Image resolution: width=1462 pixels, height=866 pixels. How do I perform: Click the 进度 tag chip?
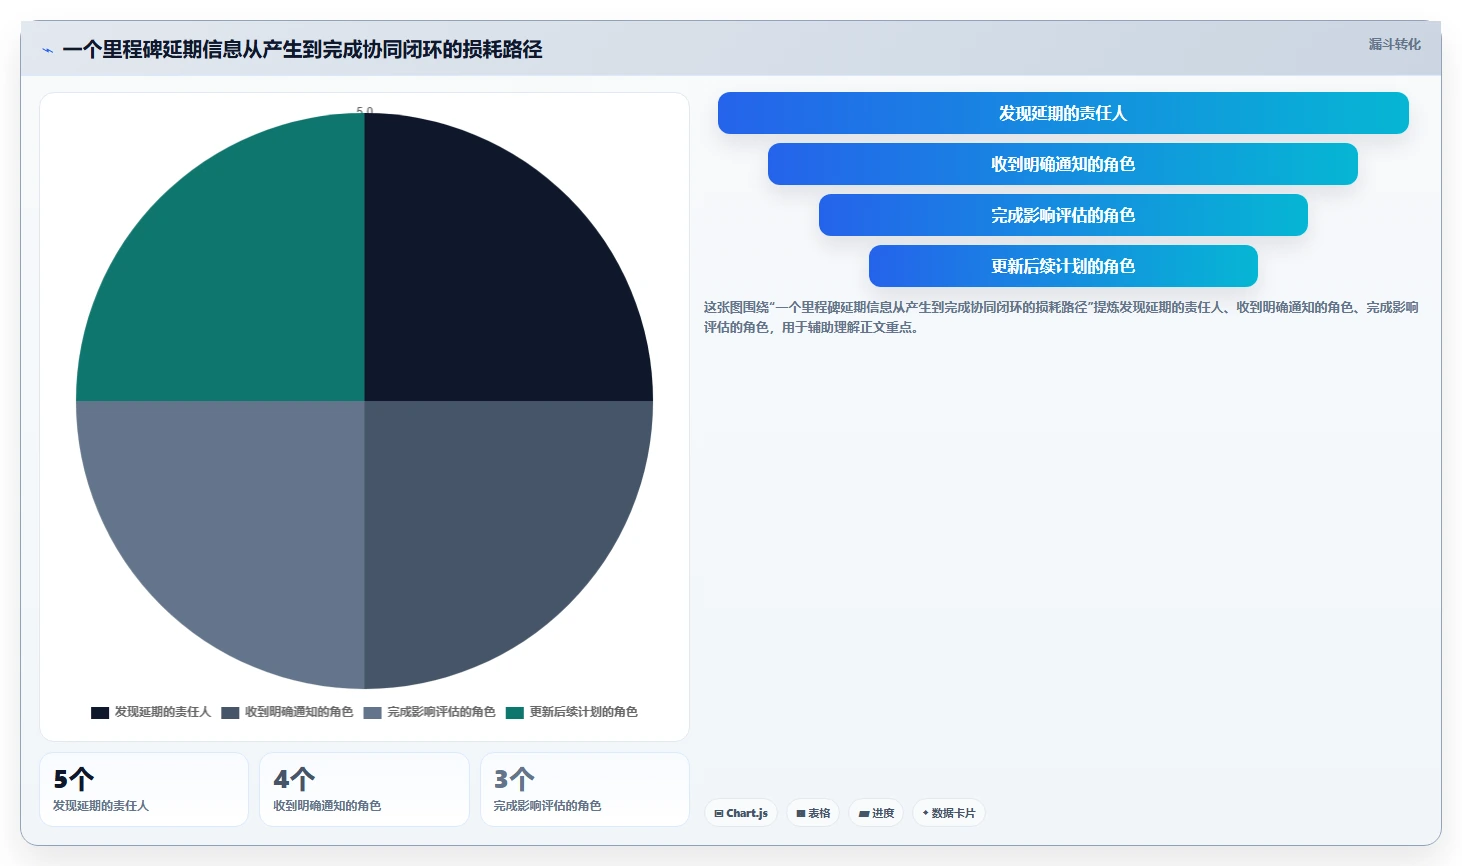coord(876,813)
